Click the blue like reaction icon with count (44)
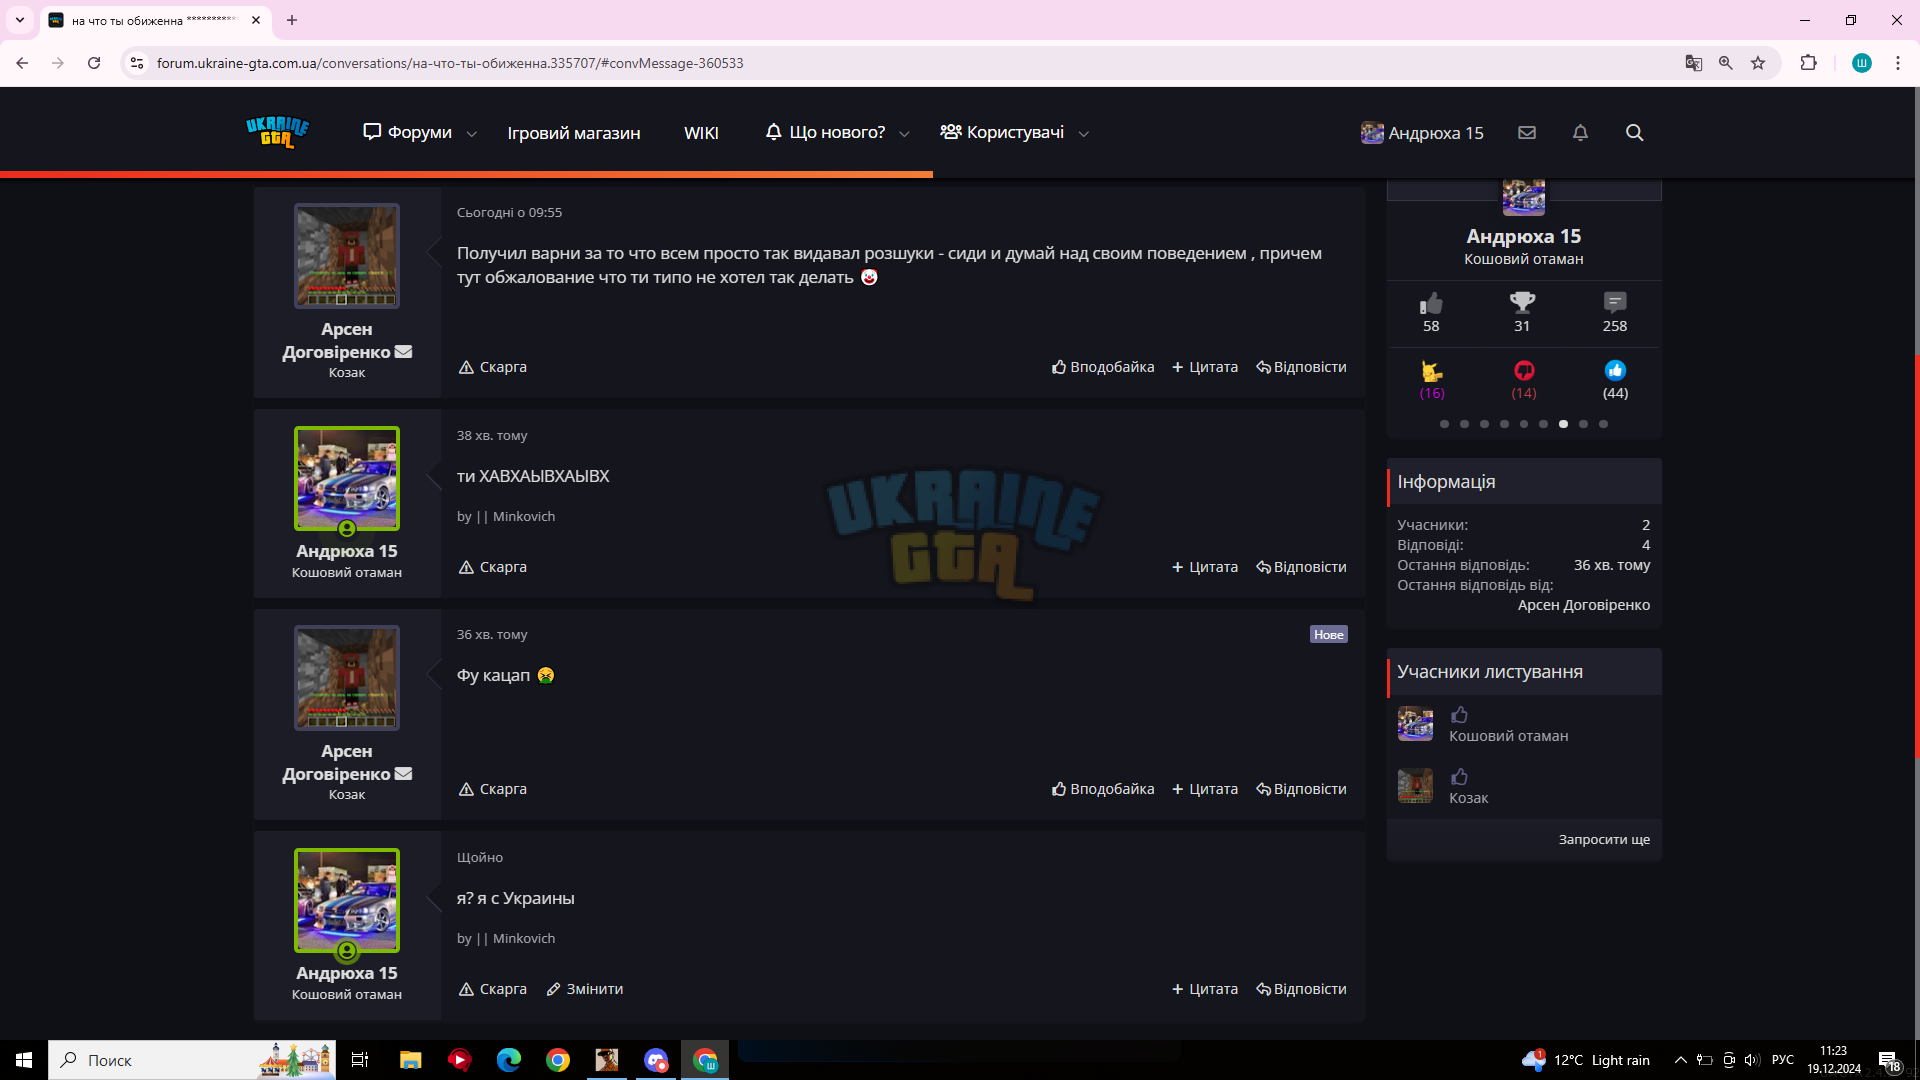 [x=1615, y=371]
